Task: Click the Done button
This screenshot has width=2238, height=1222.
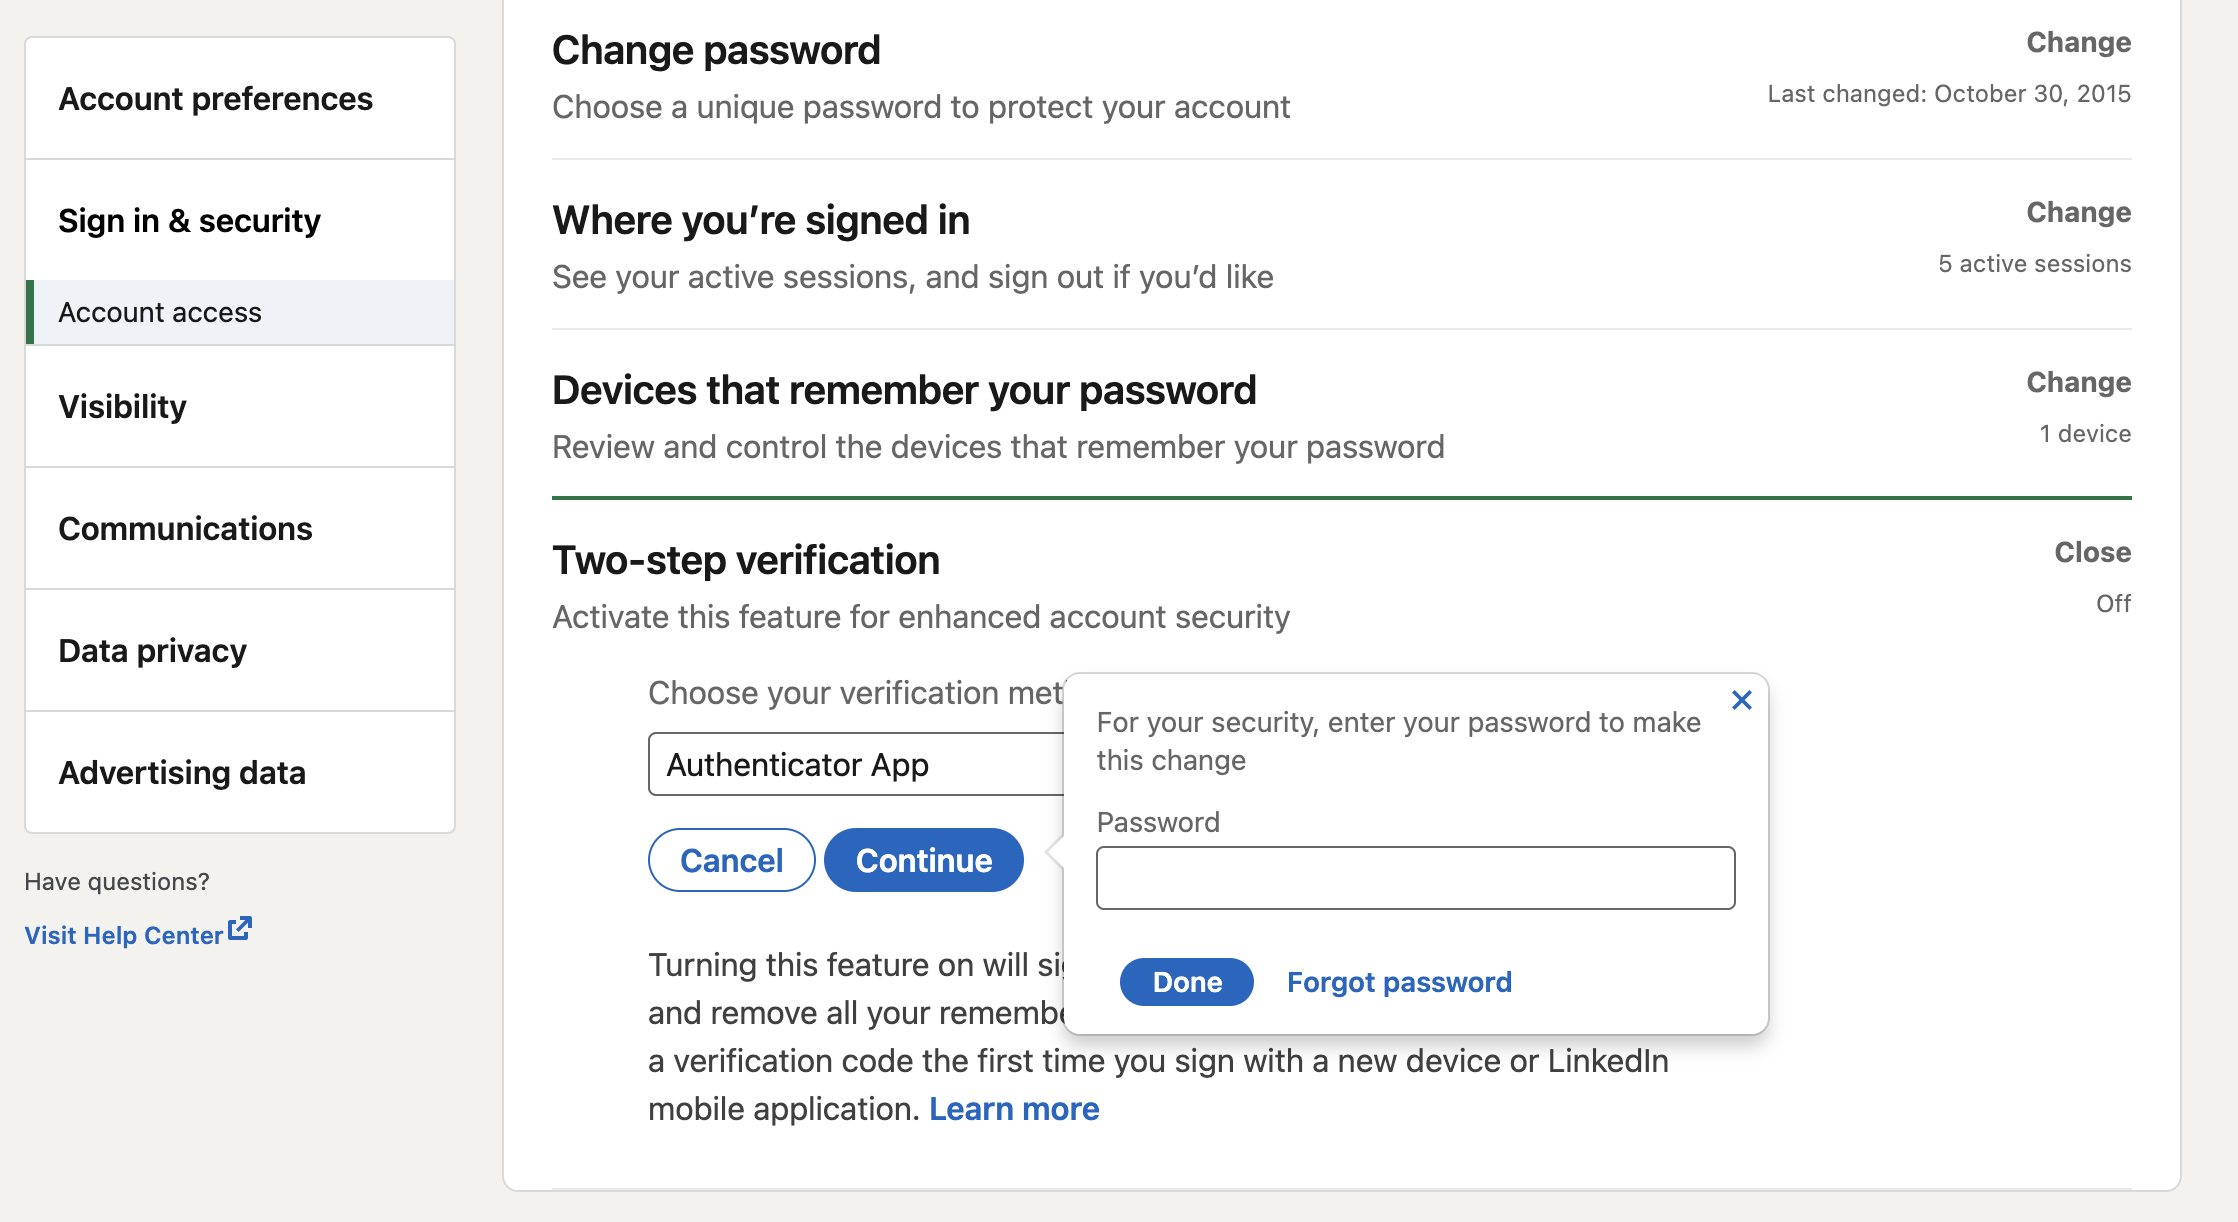Action: click(1186, 982)
